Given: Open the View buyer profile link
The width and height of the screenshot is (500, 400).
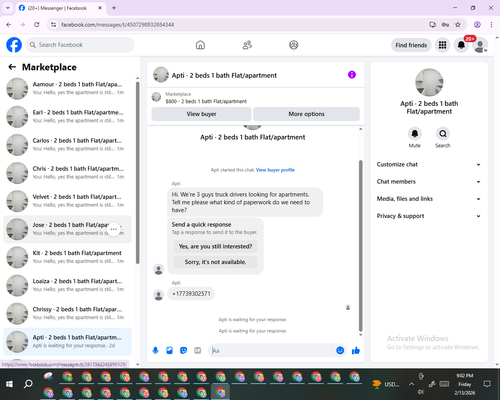Looking at the screenshot, I should tap(275, 170).
